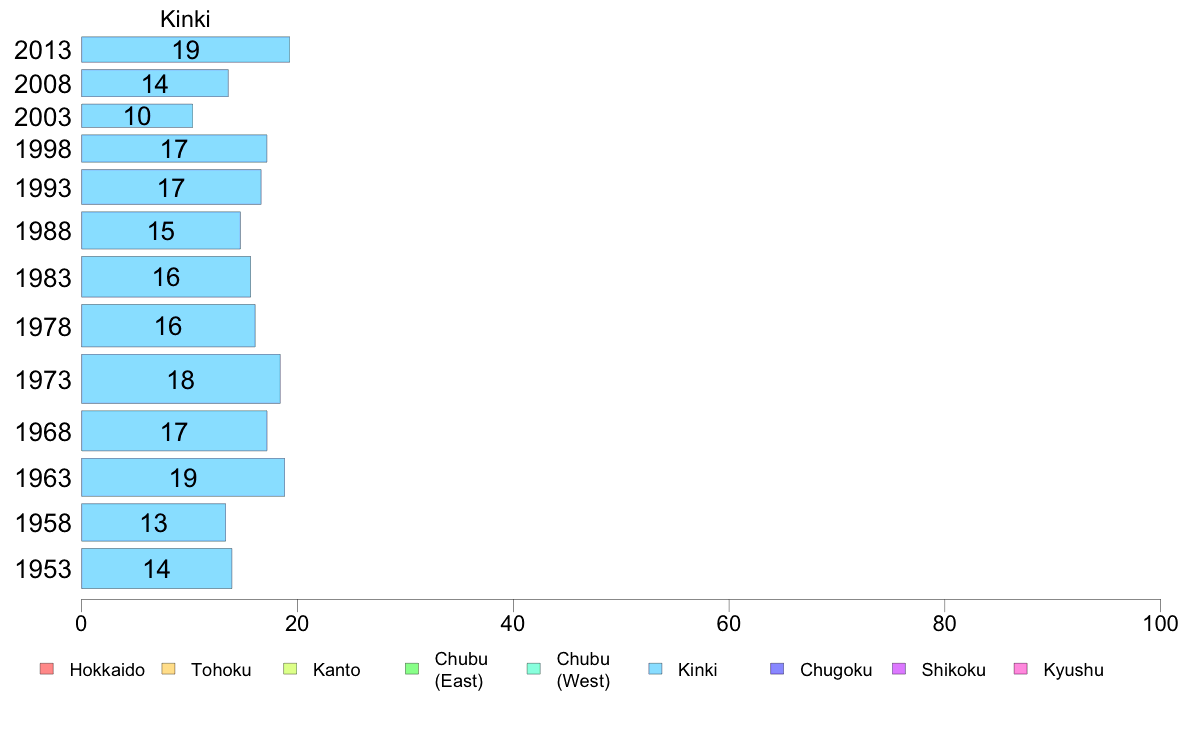Click the Shikoku purple legend swatch

[x=898, y=669]
